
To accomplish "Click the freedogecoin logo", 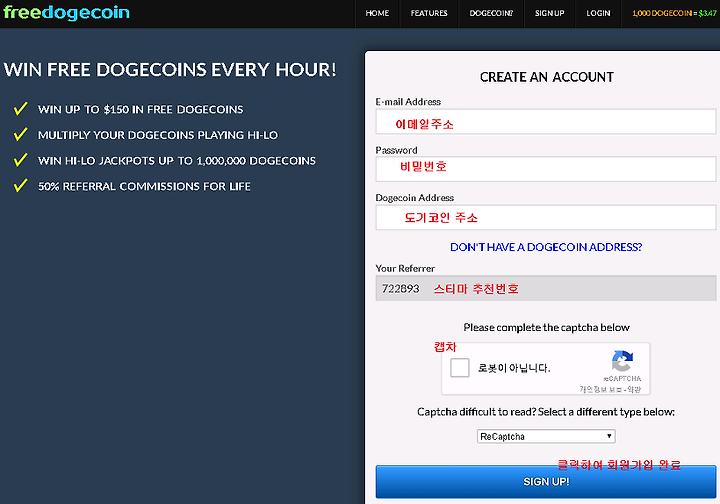I will coord(67,12).
